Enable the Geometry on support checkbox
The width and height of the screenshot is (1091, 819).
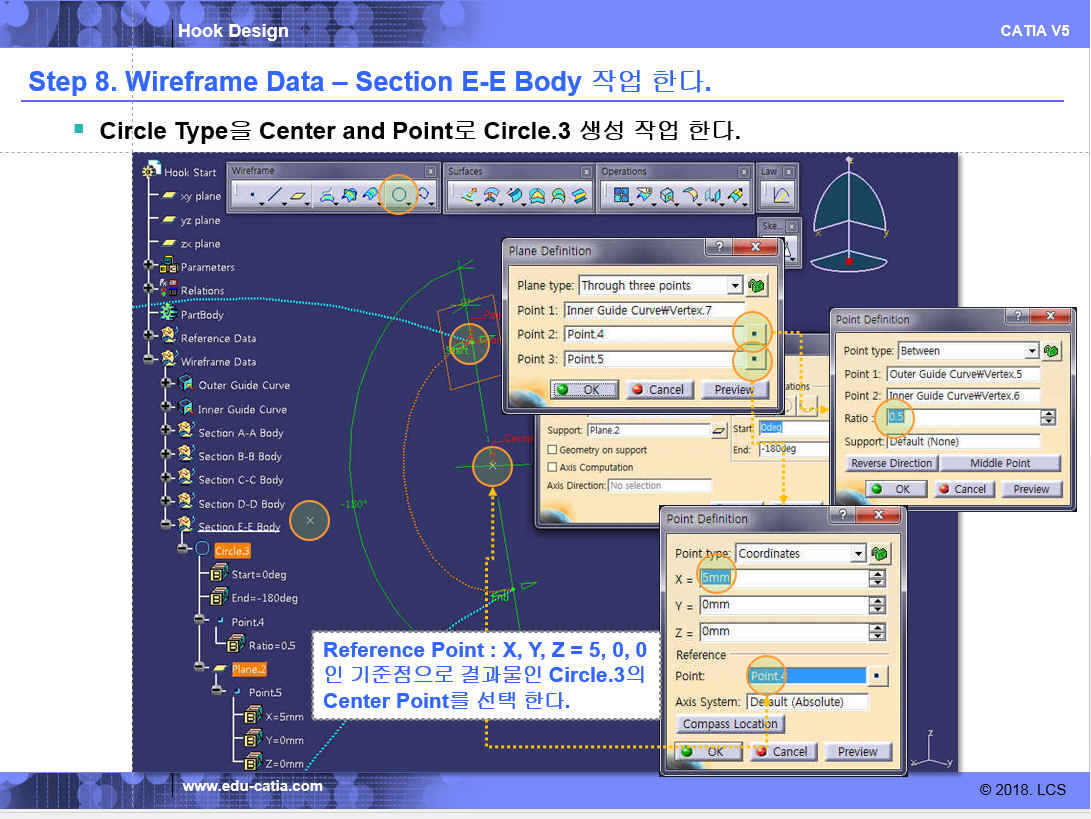(x=552, y=451)
